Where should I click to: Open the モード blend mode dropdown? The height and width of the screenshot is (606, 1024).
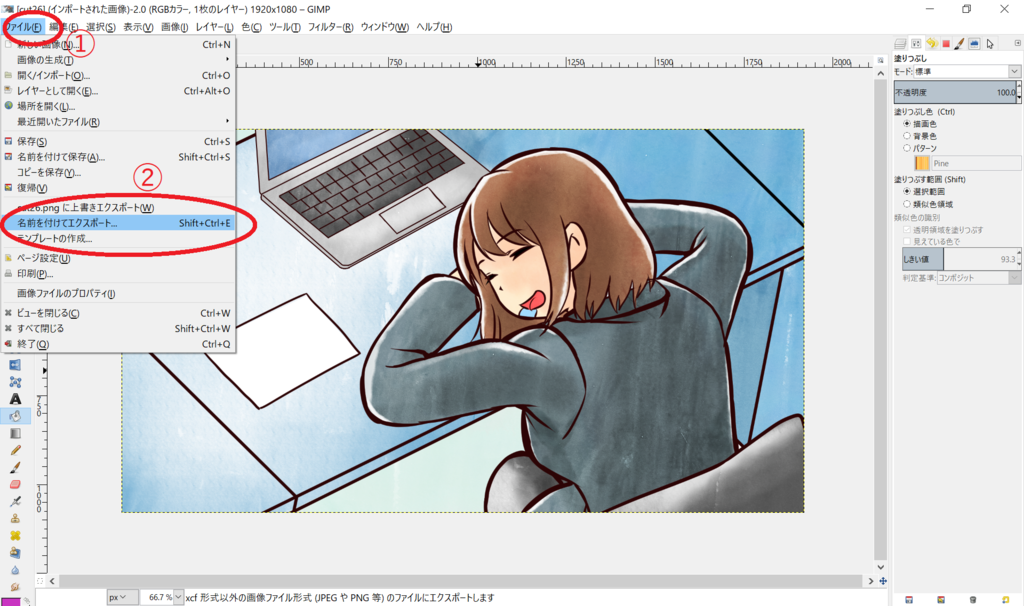tap(967, 71)
